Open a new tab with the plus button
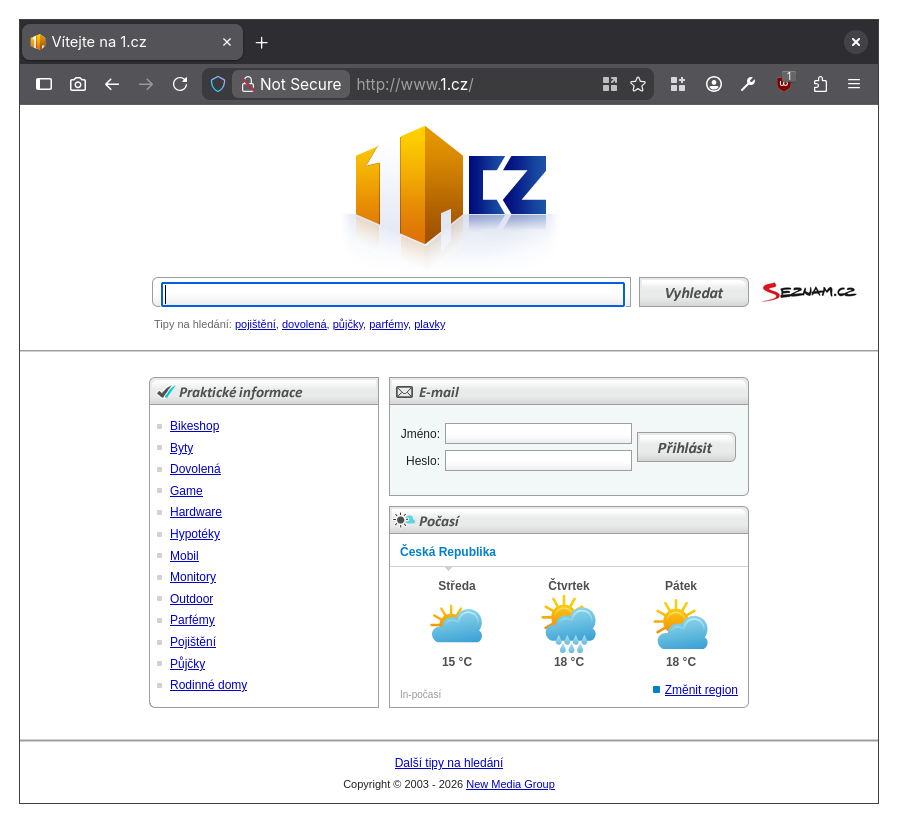This screenshot has width=898, height=823. 262,42
